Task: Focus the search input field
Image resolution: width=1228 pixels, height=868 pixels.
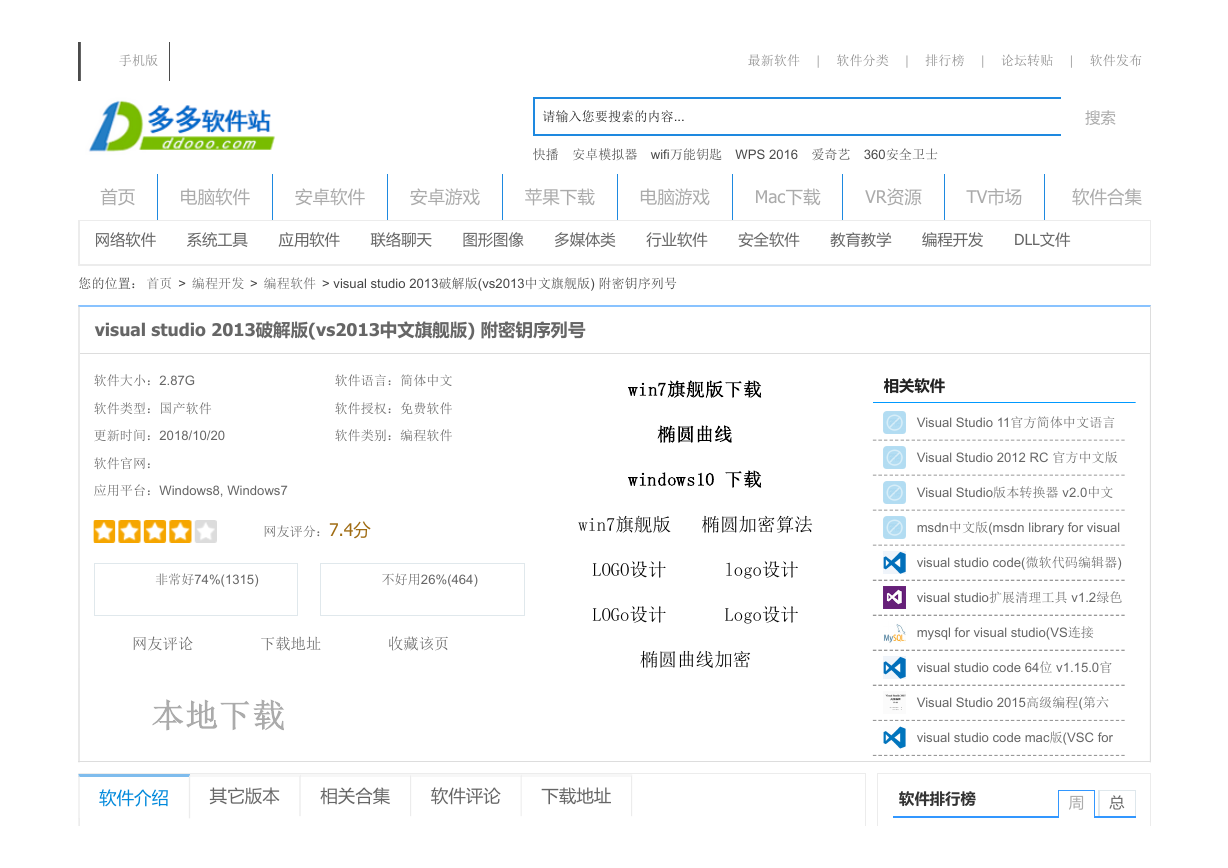Action: pyautogui.click(x=797, y=117)
